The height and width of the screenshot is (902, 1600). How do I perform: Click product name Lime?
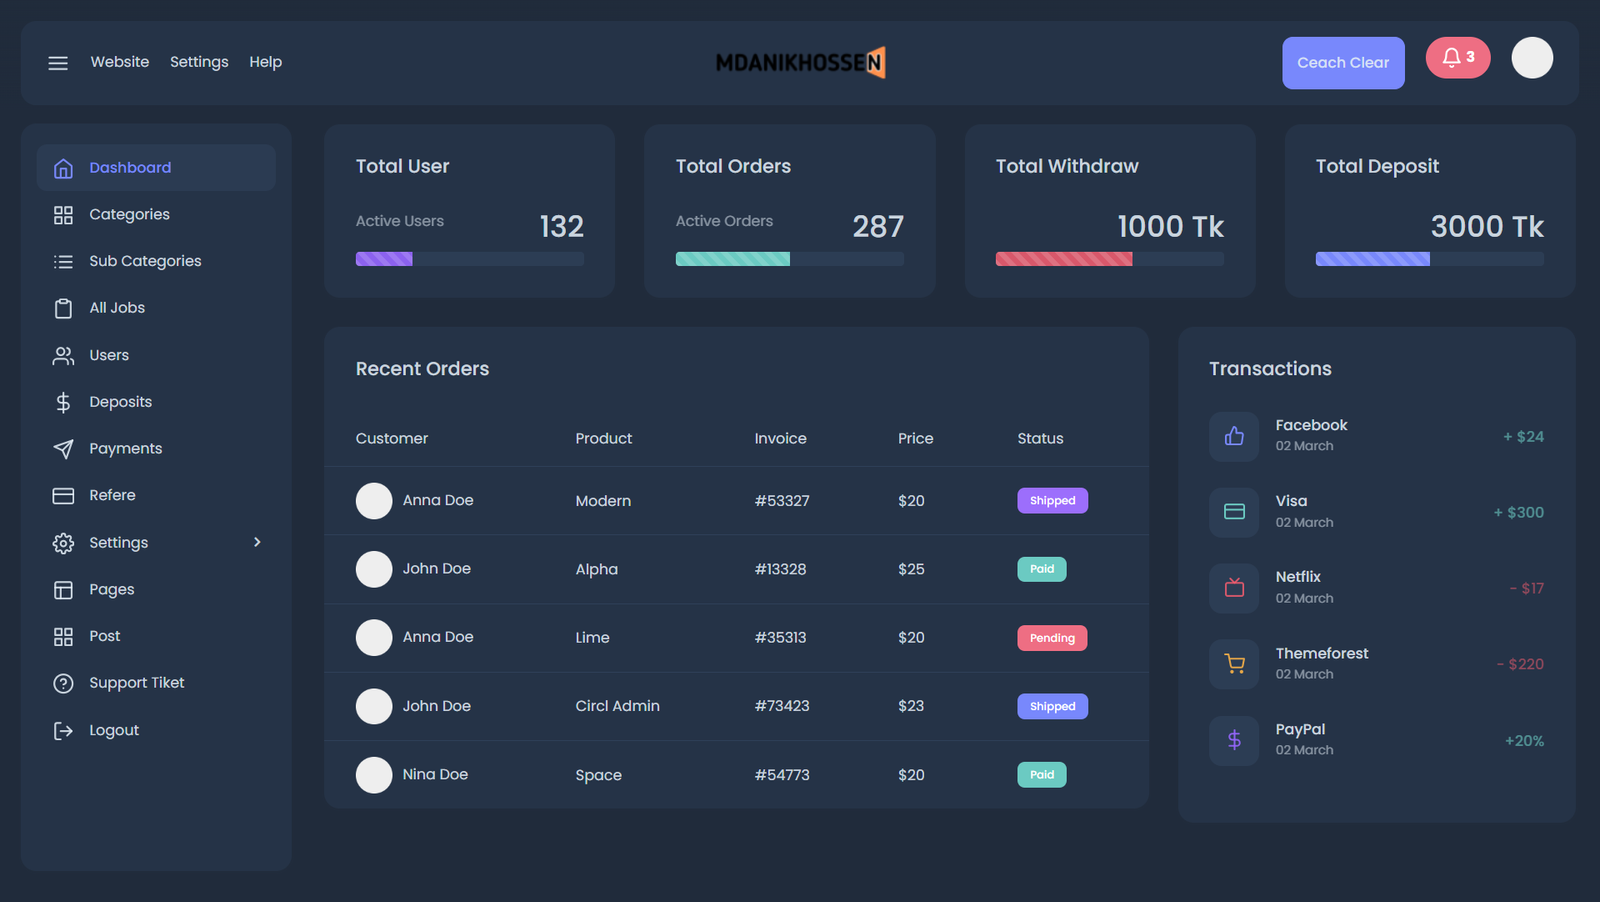(592, 638)
